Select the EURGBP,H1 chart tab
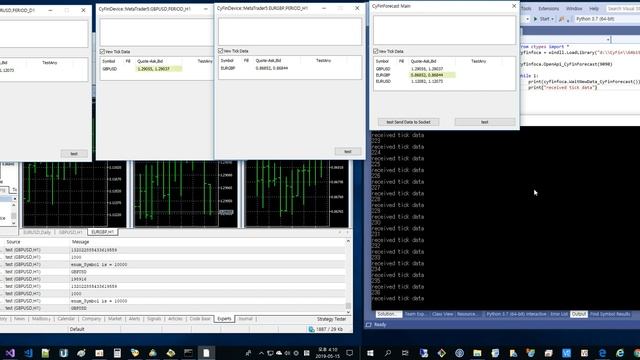This screenshot has height=360, width=640. pos(102,232)
